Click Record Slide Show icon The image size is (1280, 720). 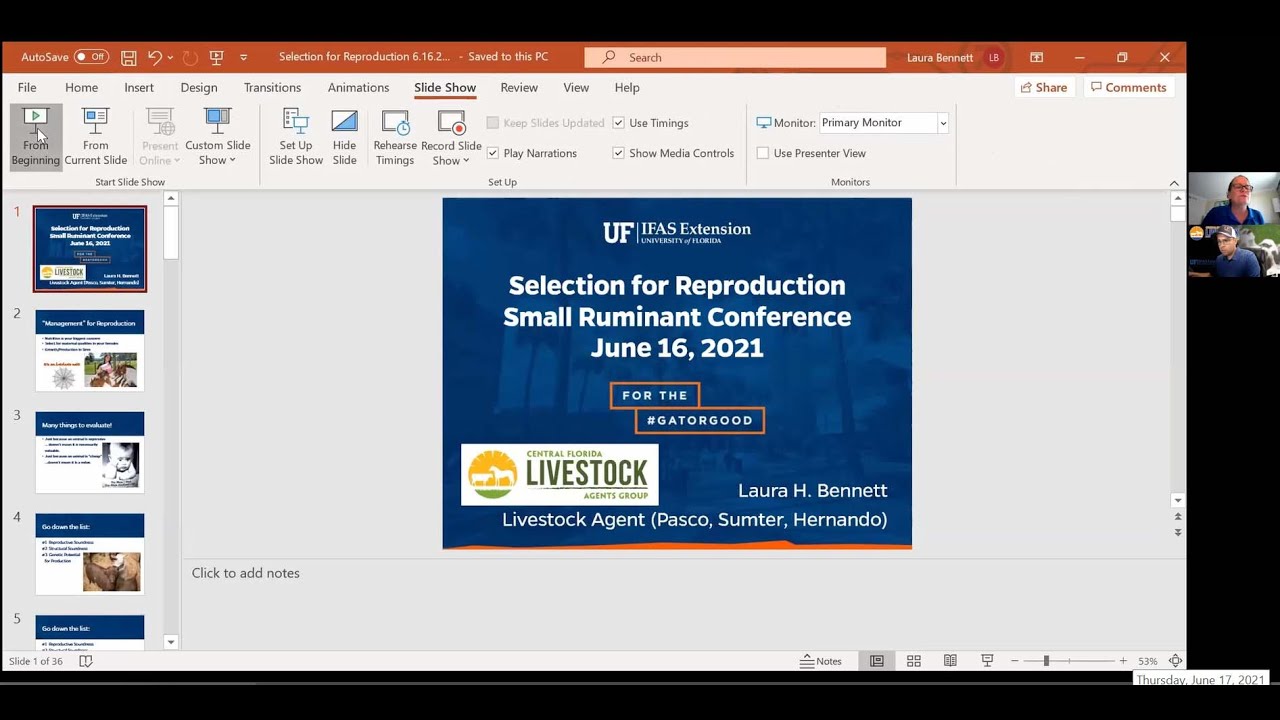(452, 124)
